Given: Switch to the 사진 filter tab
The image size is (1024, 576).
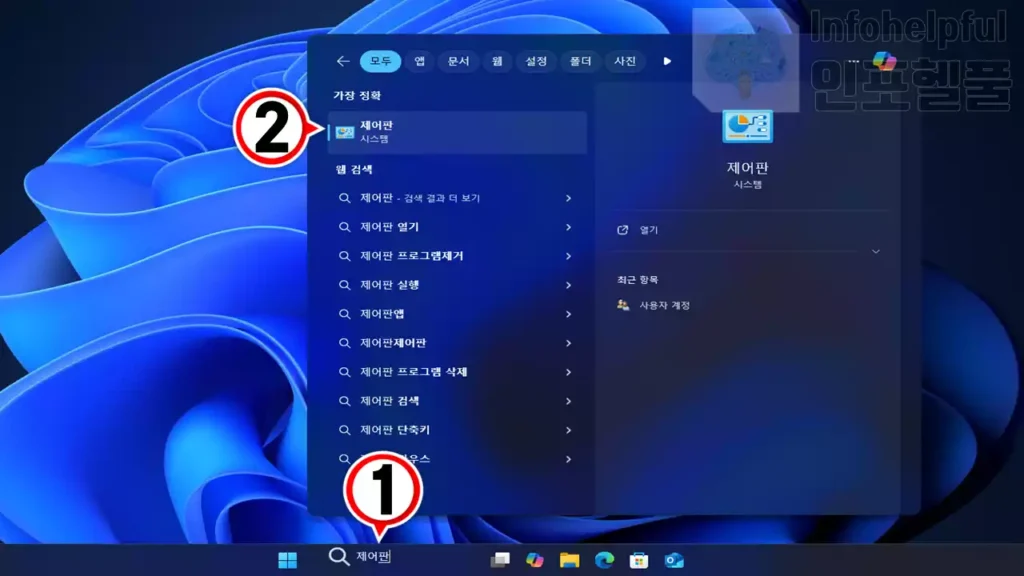Looking at the screenshot, I should pyautogui.click(x=625, y=61).
